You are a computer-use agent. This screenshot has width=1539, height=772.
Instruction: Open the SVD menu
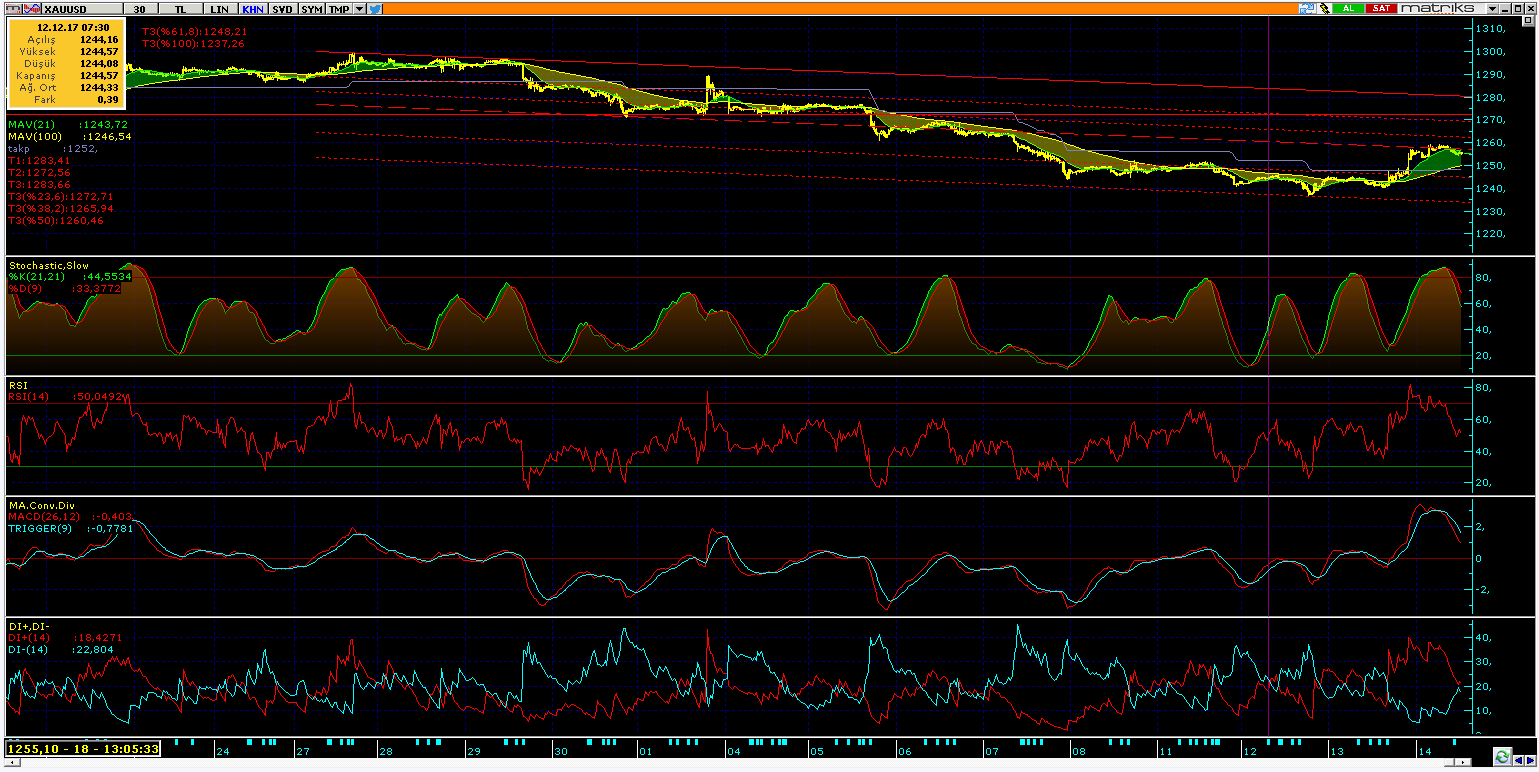[x=282, y=7]
